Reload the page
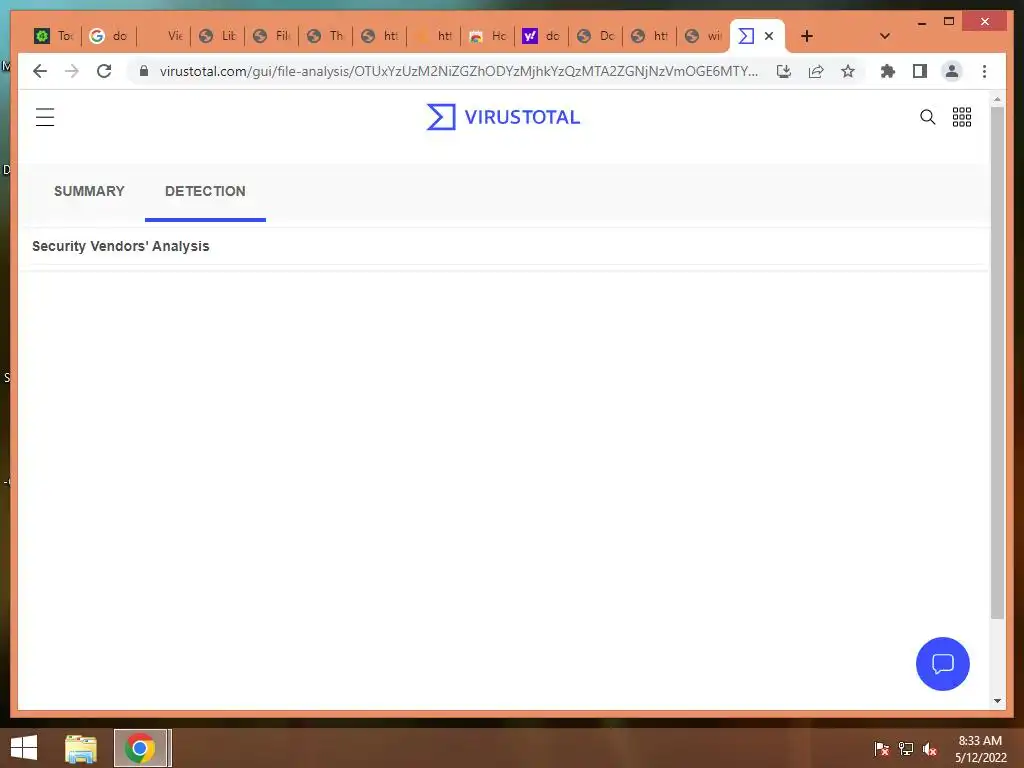This screenshot has width=1024, height=768. [x=104, y=71]
